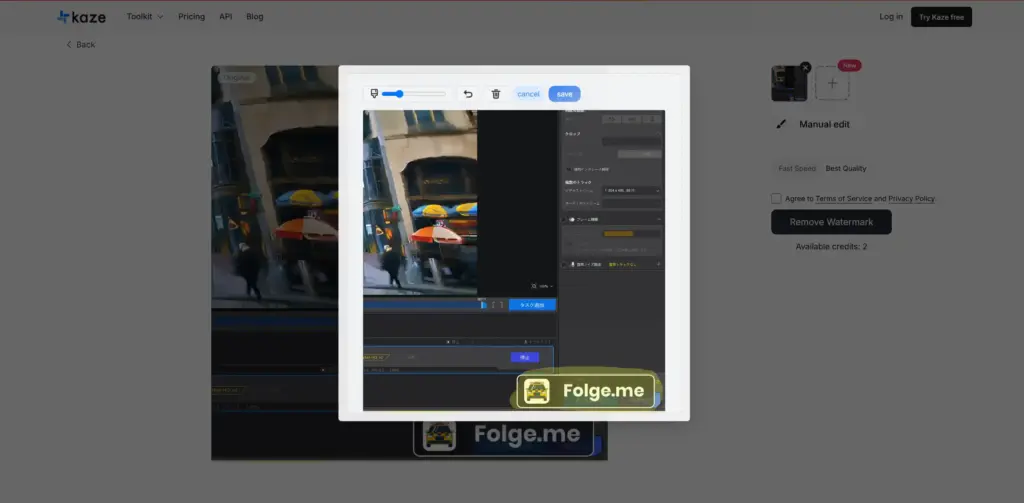Click the Try Kaze free button
The width and height of the screenshot is (1024, 503).
[941, 17]
